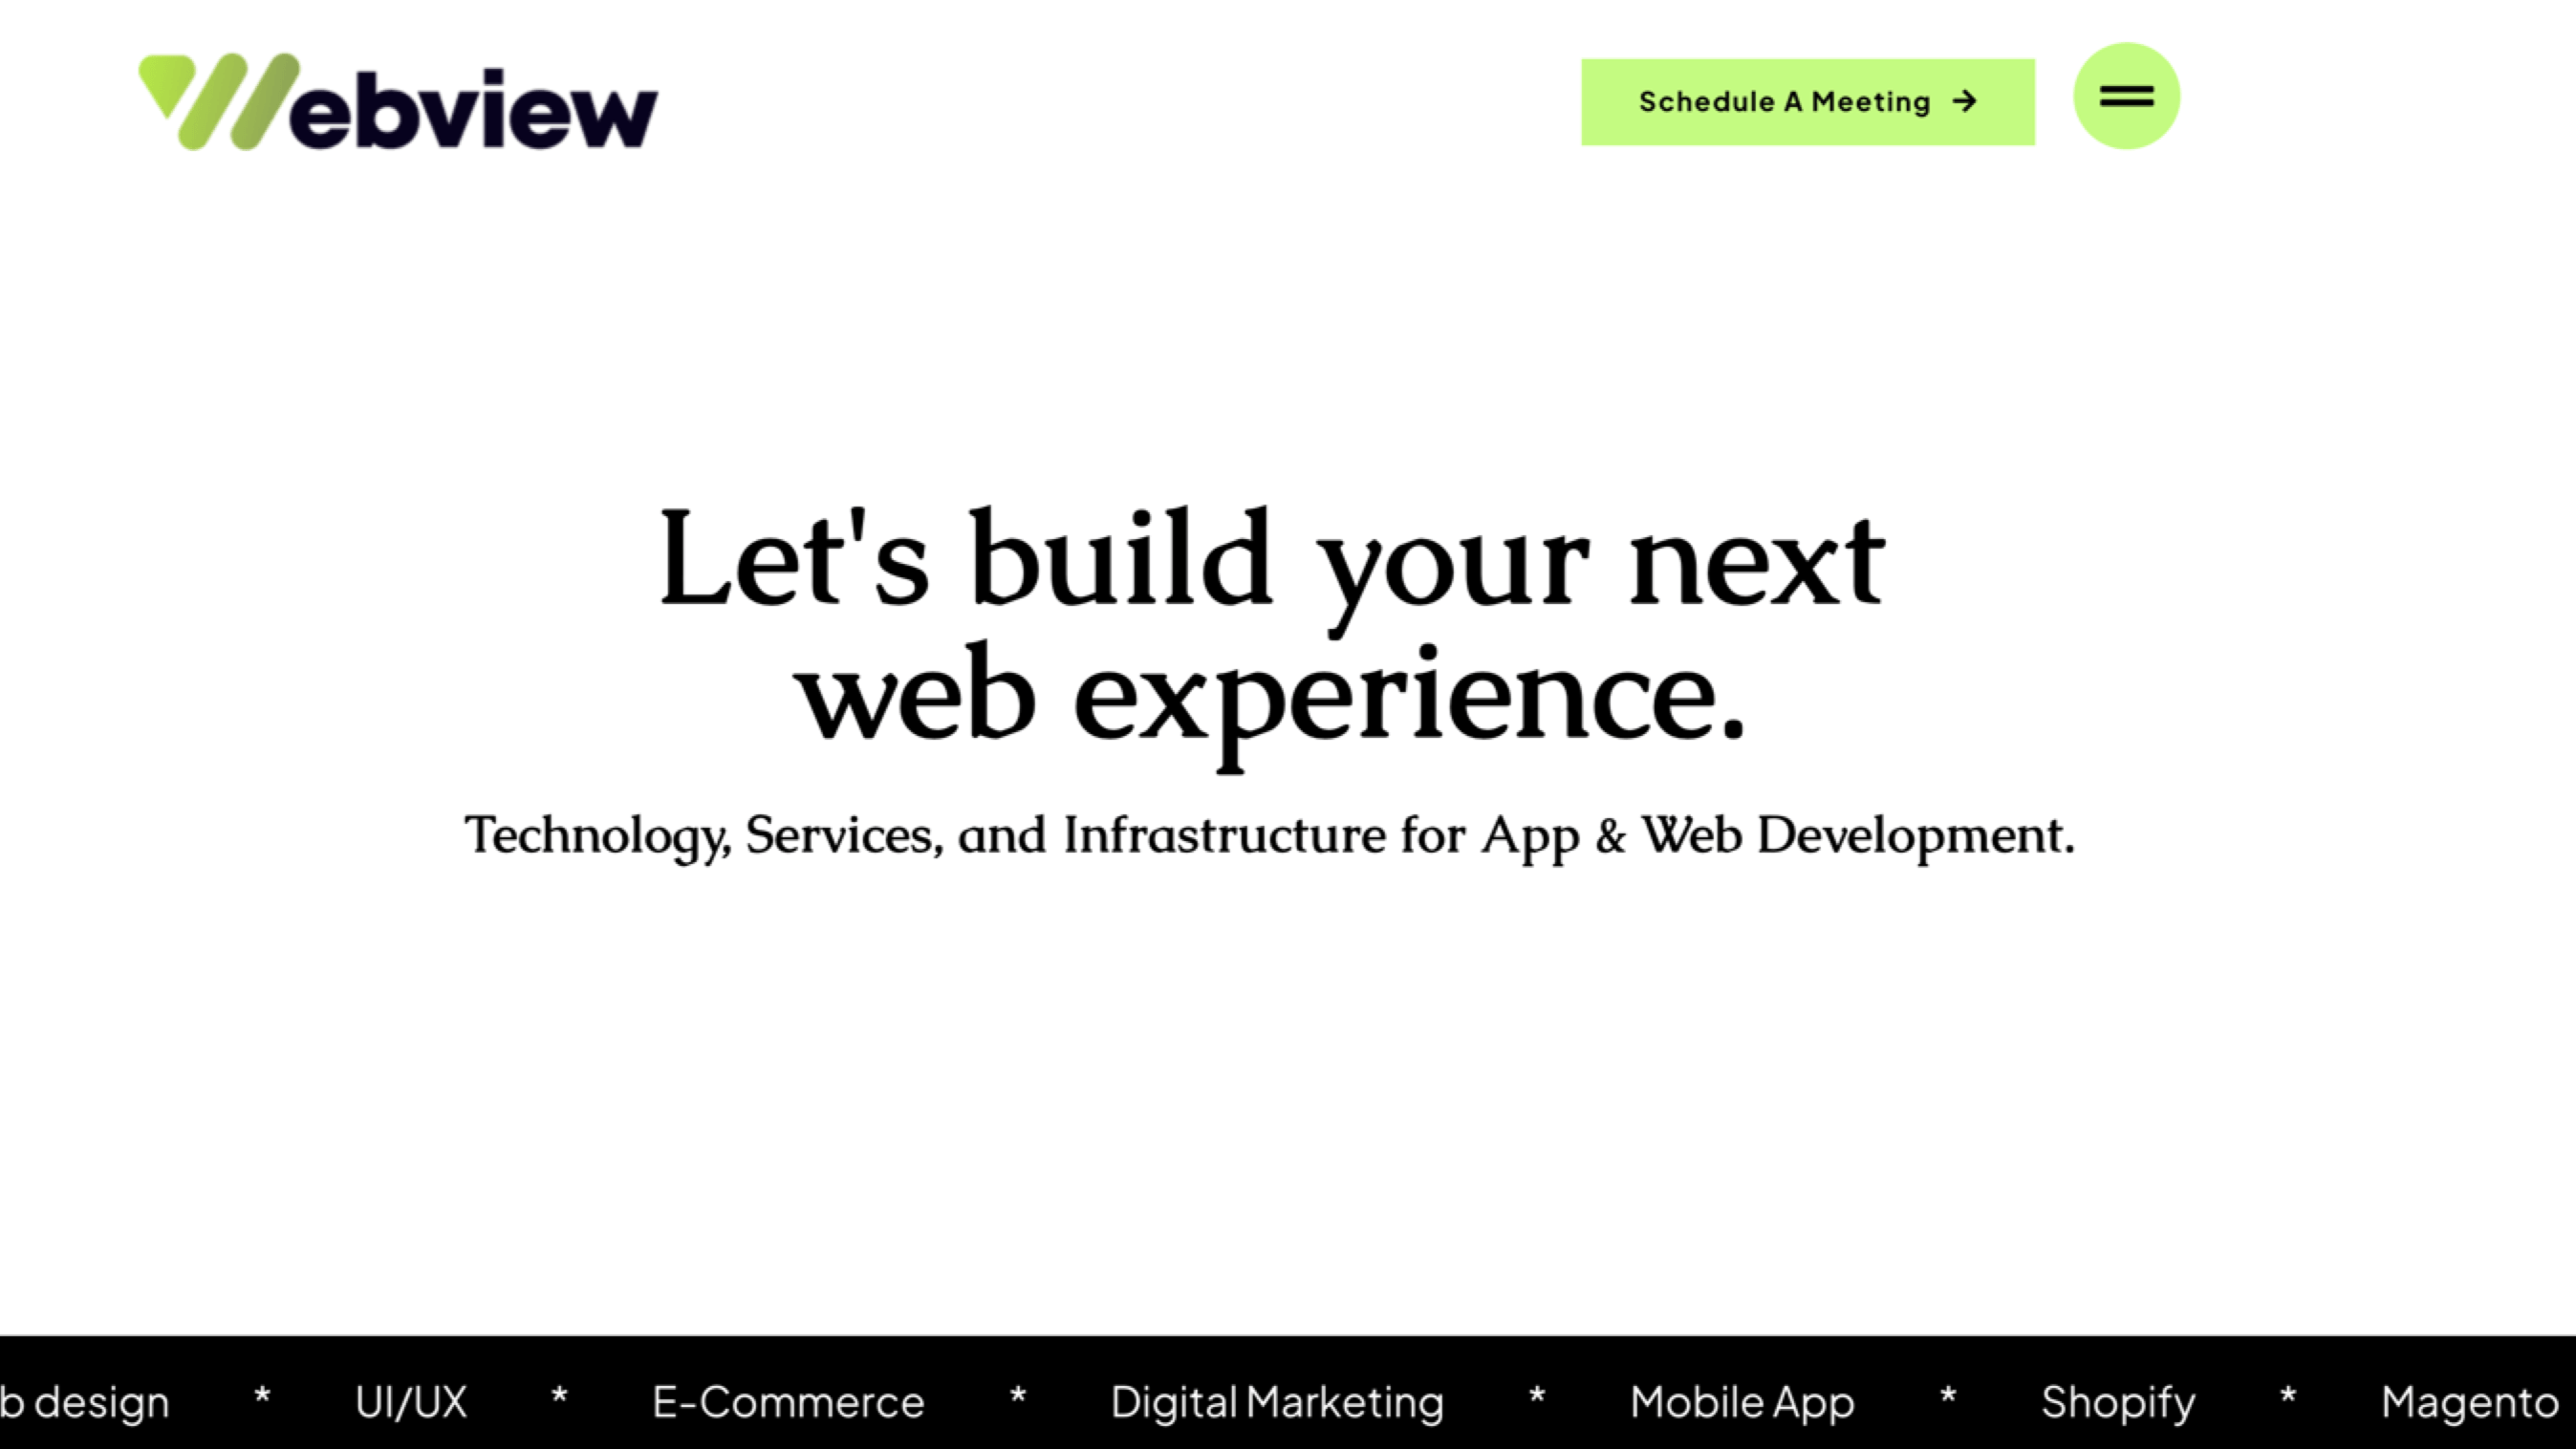
Task: Click the Shopify ticker label
Action: pyautogui.click(x=2116, y=1401)
